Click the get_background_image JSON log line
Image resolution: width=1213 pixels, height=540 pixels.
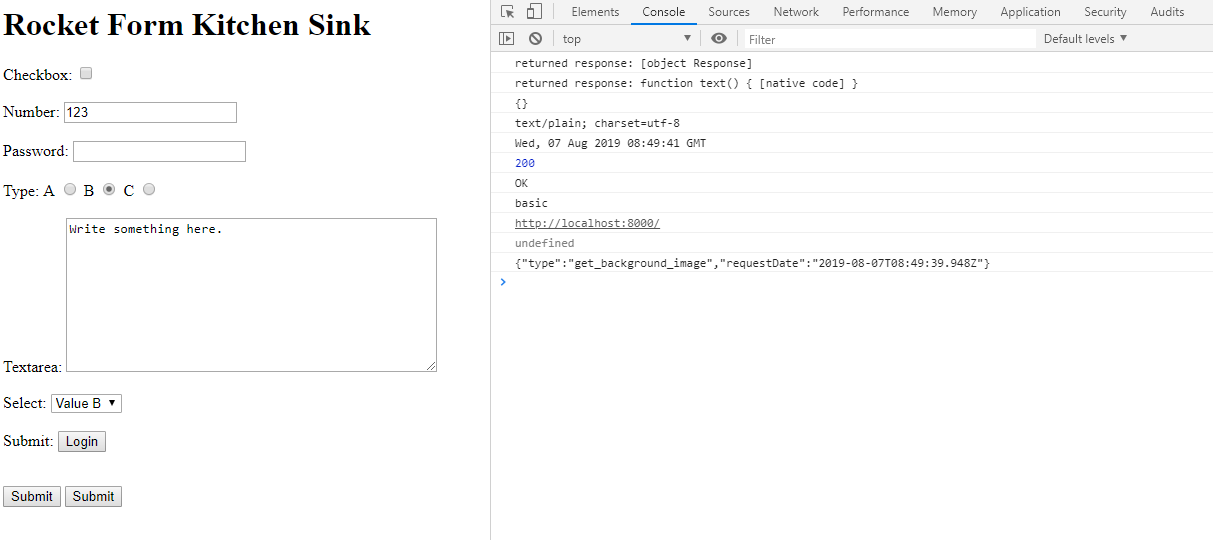(x=753, y=263)
